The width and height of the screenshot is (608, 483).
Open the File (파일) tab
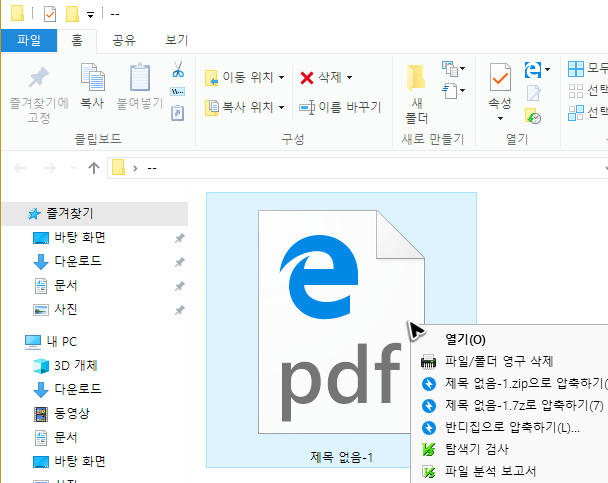coord(29,40)
